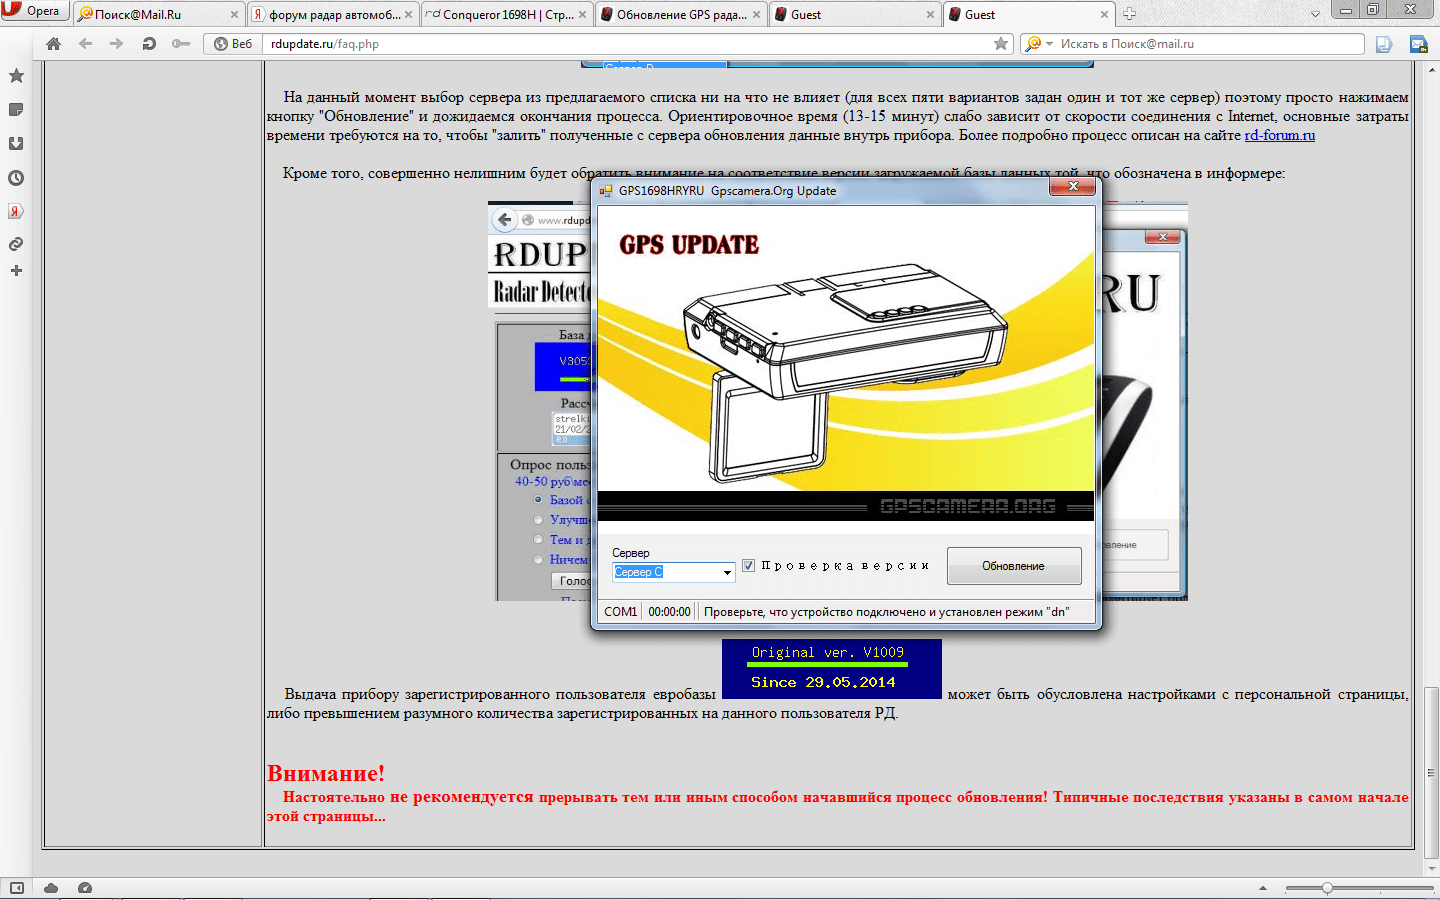Open the History clock panel in sidebar
The height and width of the screenshot is (900, 1440).
tap(16, 178)
